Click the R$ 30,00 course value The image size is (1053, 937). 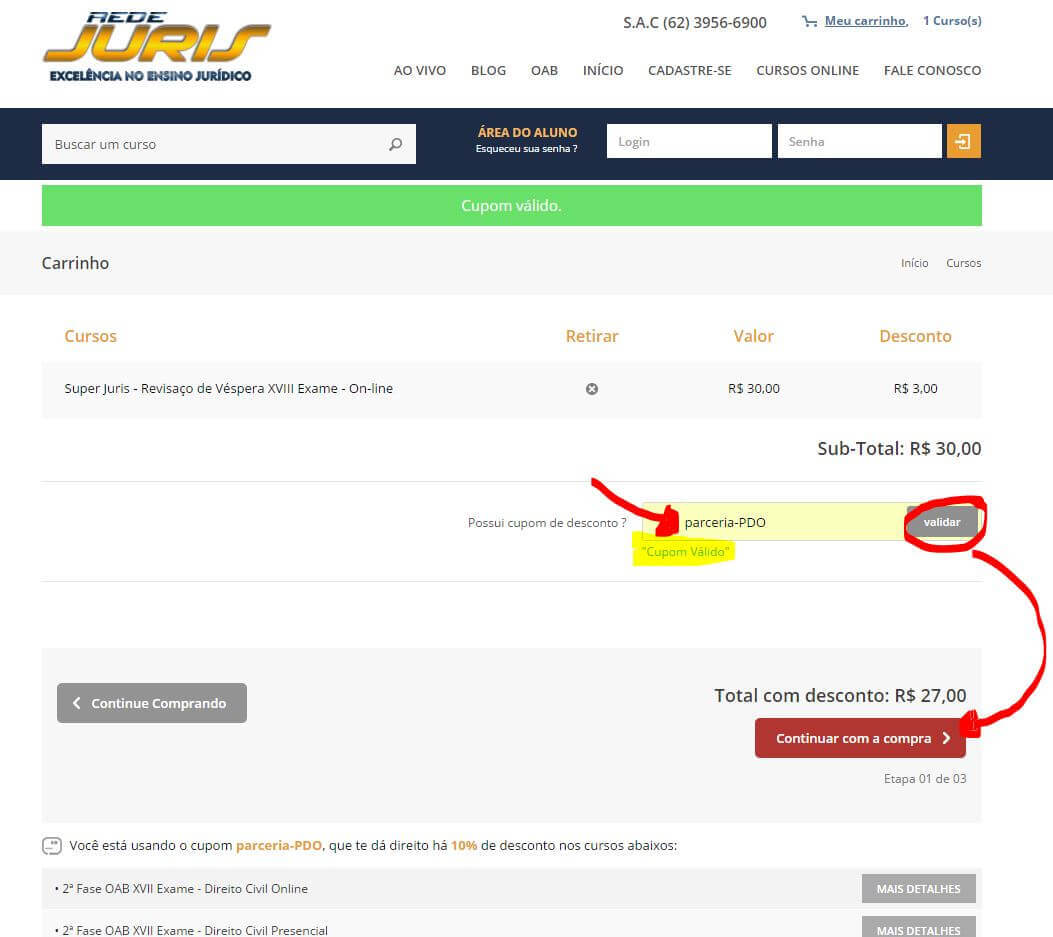coord(753,388)
